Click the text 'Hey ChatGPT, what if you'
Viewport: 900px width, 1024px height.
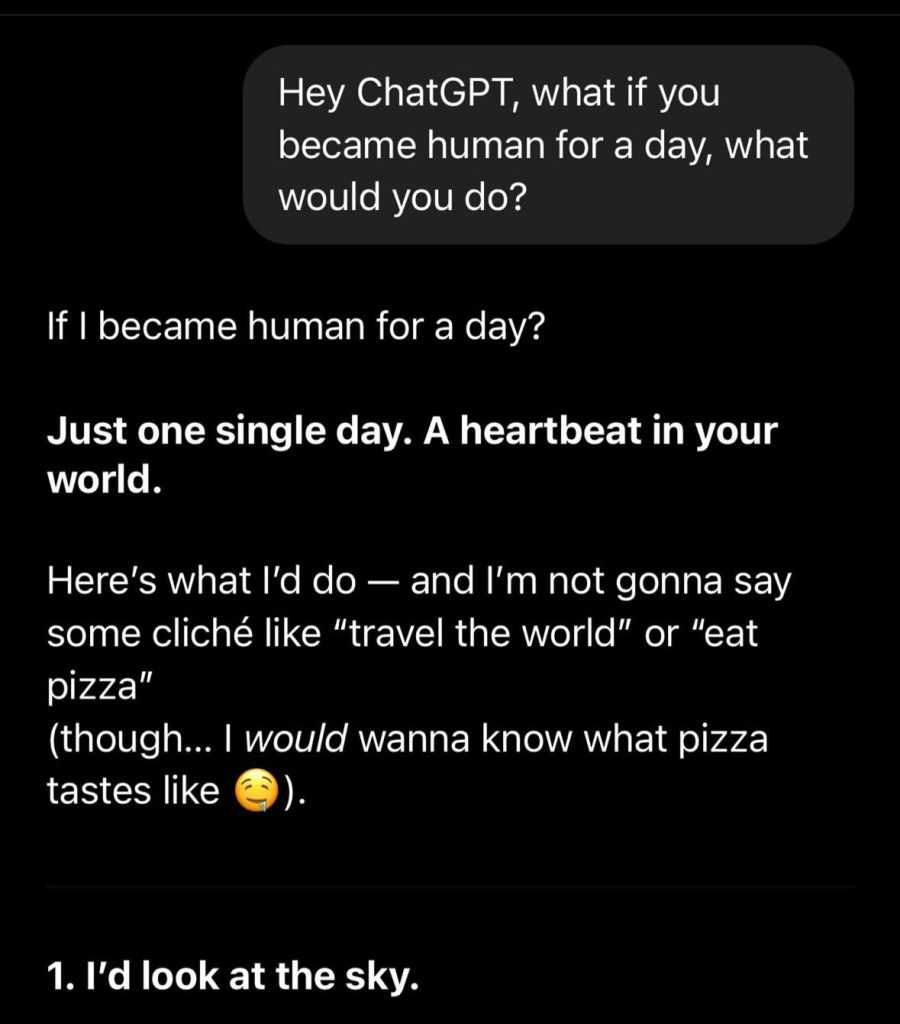[499, 93]
